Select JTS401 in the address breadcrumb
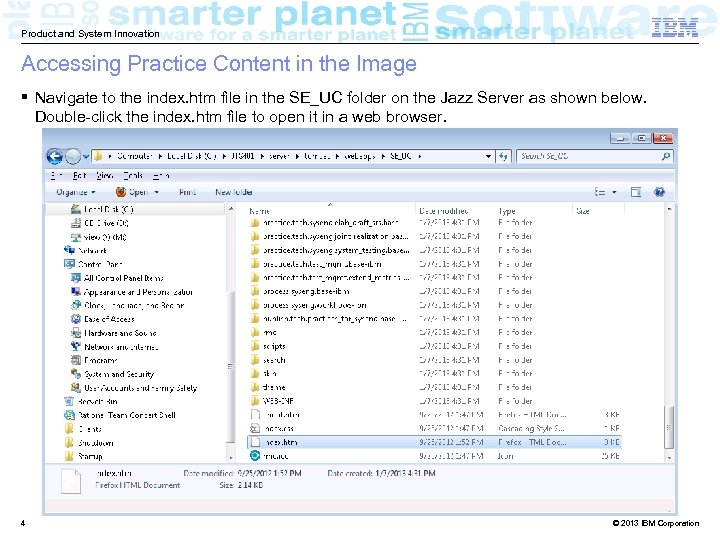The width and height of the screenshot is (720, 540). tap(243, 156)
